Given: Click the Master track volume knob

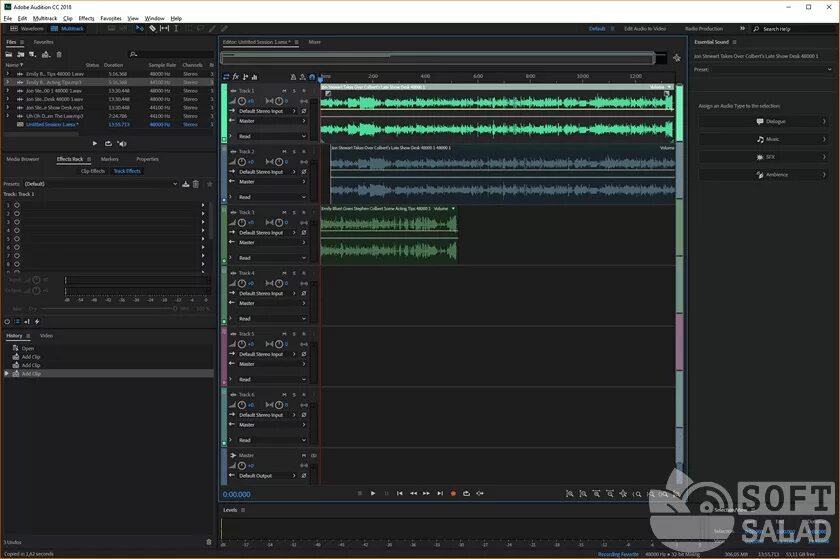Looking at the screenshot, I should pyautogui.click(x=242, y=465).
